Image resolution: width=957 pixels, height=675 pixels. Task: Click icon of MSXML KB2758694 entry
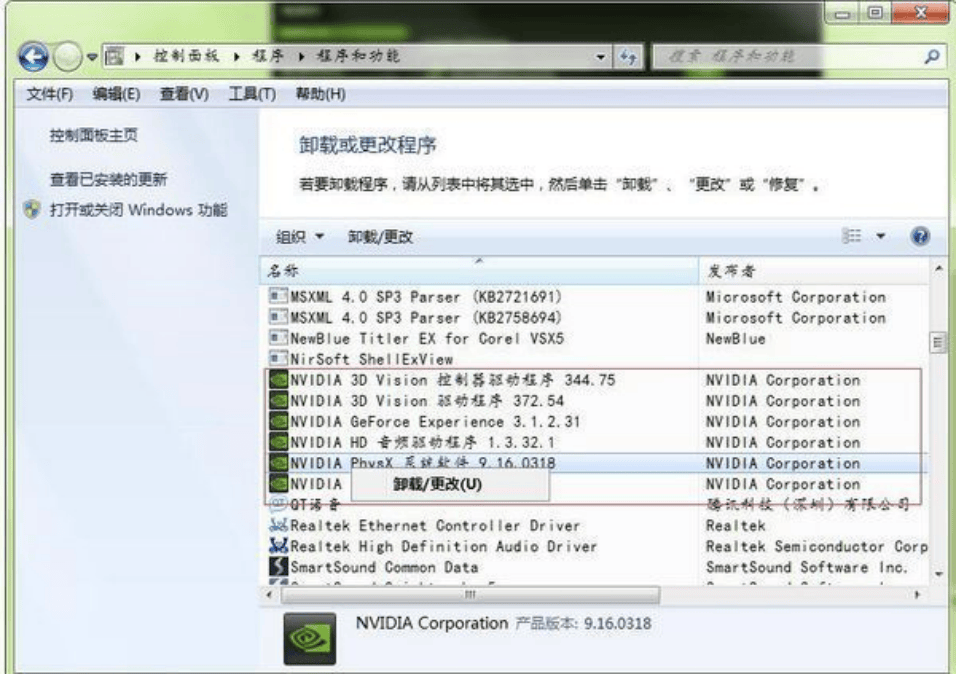click(278, 317)
